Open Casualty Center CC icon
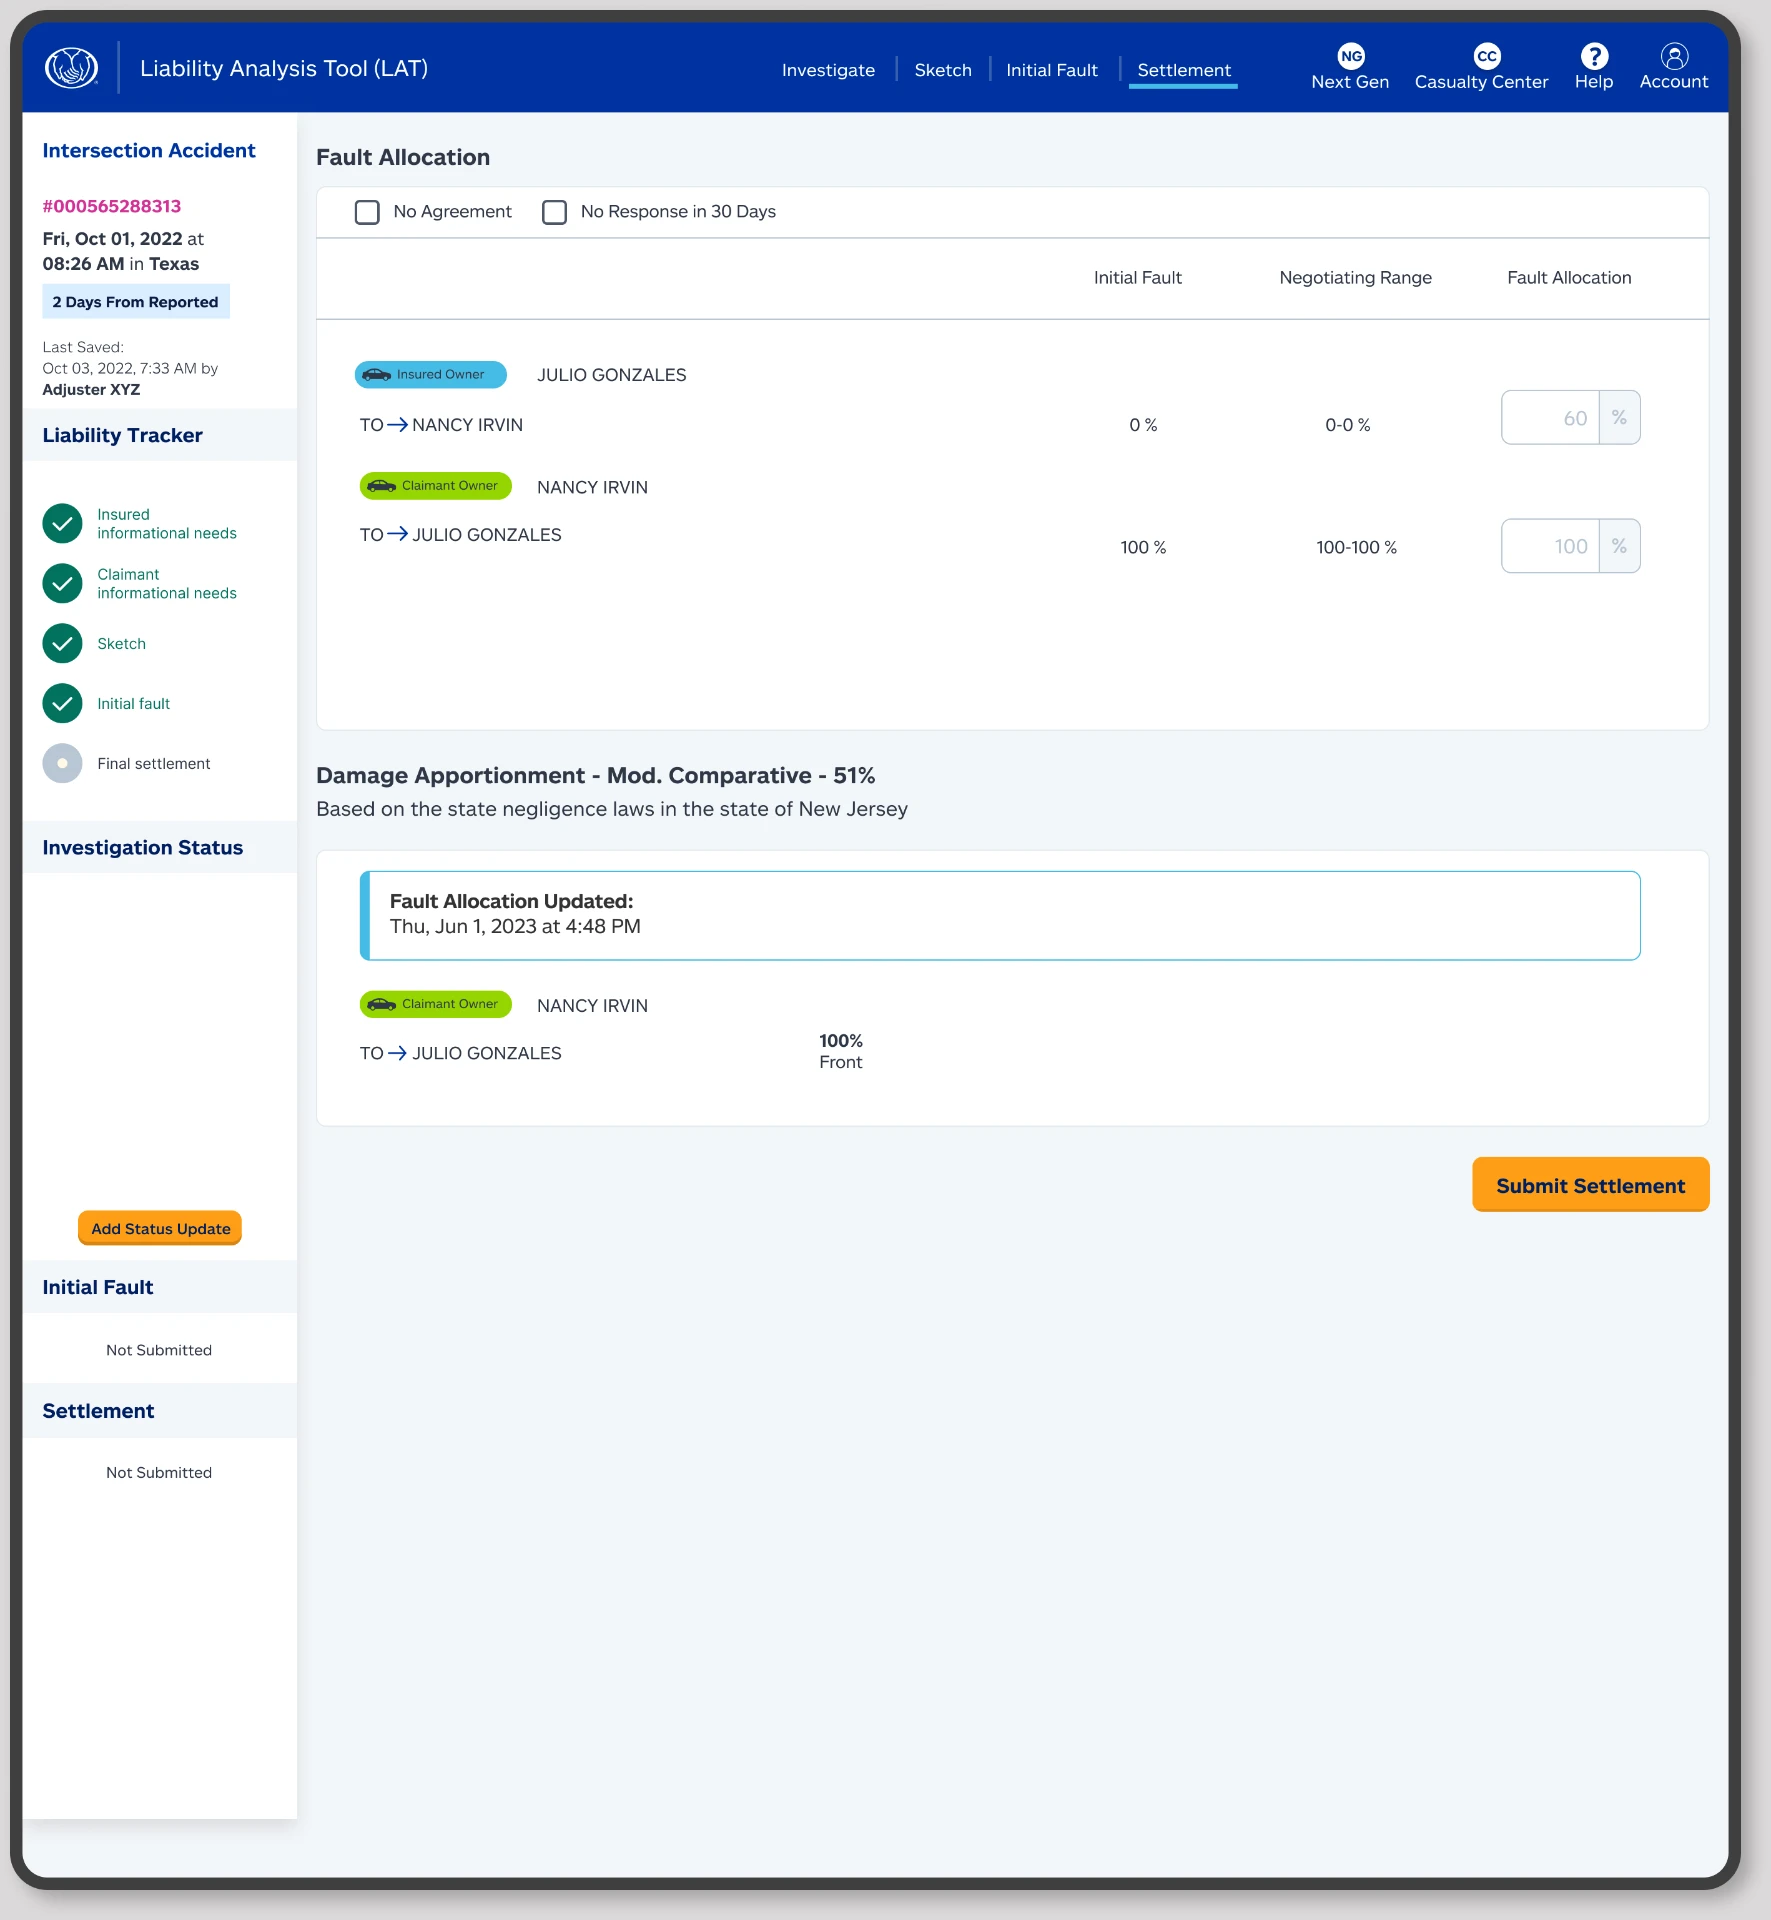This screenshot has height=1920, width=1771. tap(1487, 56)
